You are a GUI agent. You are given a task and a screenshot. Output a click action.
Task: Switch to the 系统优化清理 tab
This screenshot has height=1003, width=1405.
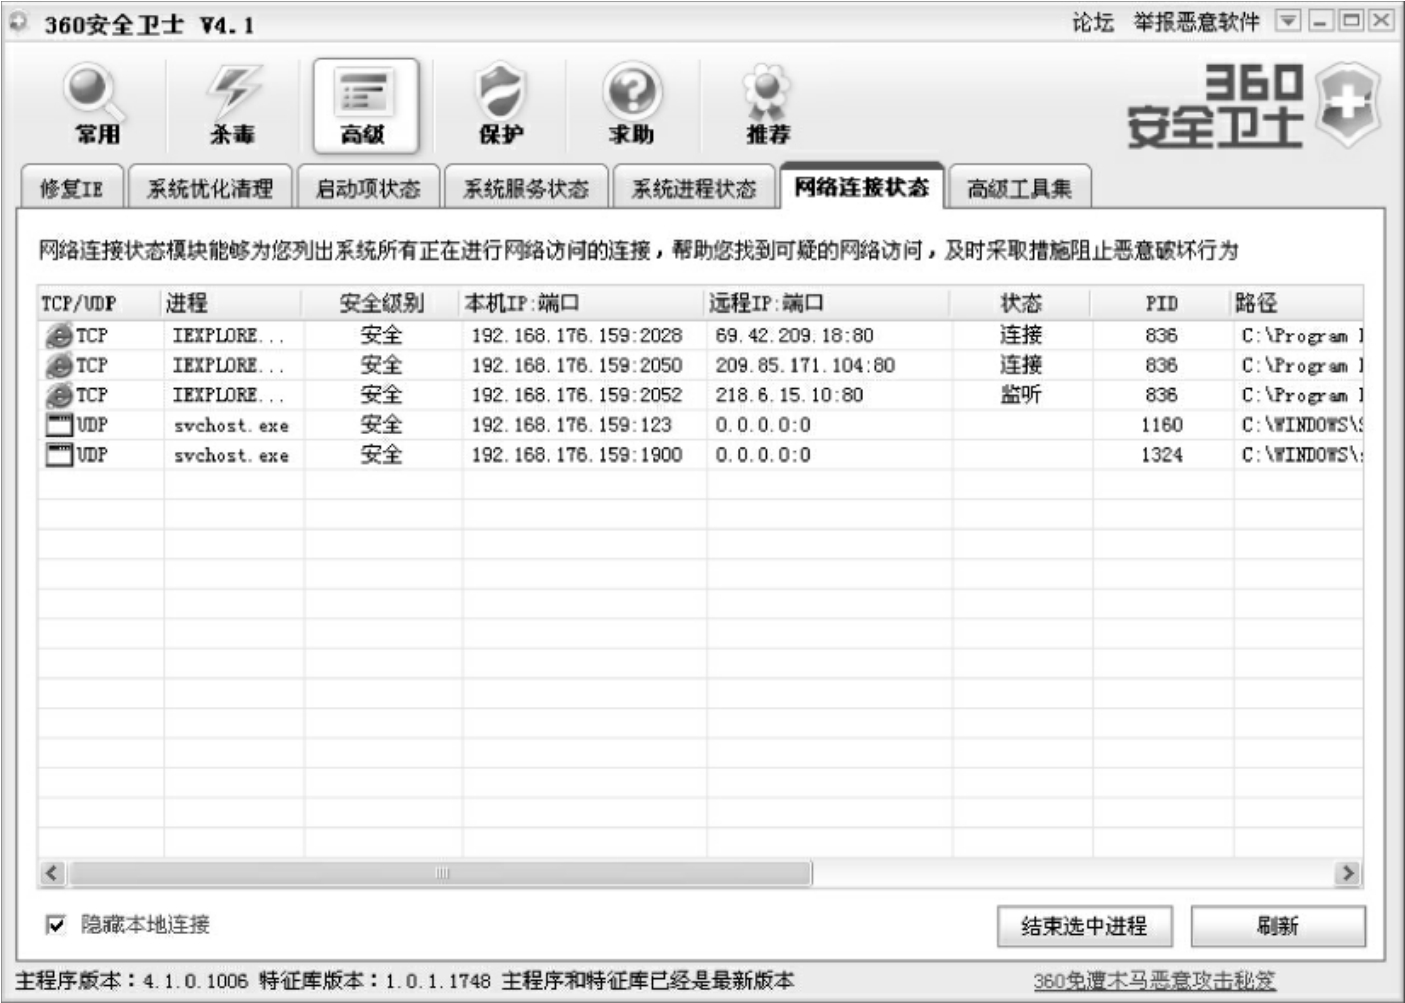click(x=210, y=188)
